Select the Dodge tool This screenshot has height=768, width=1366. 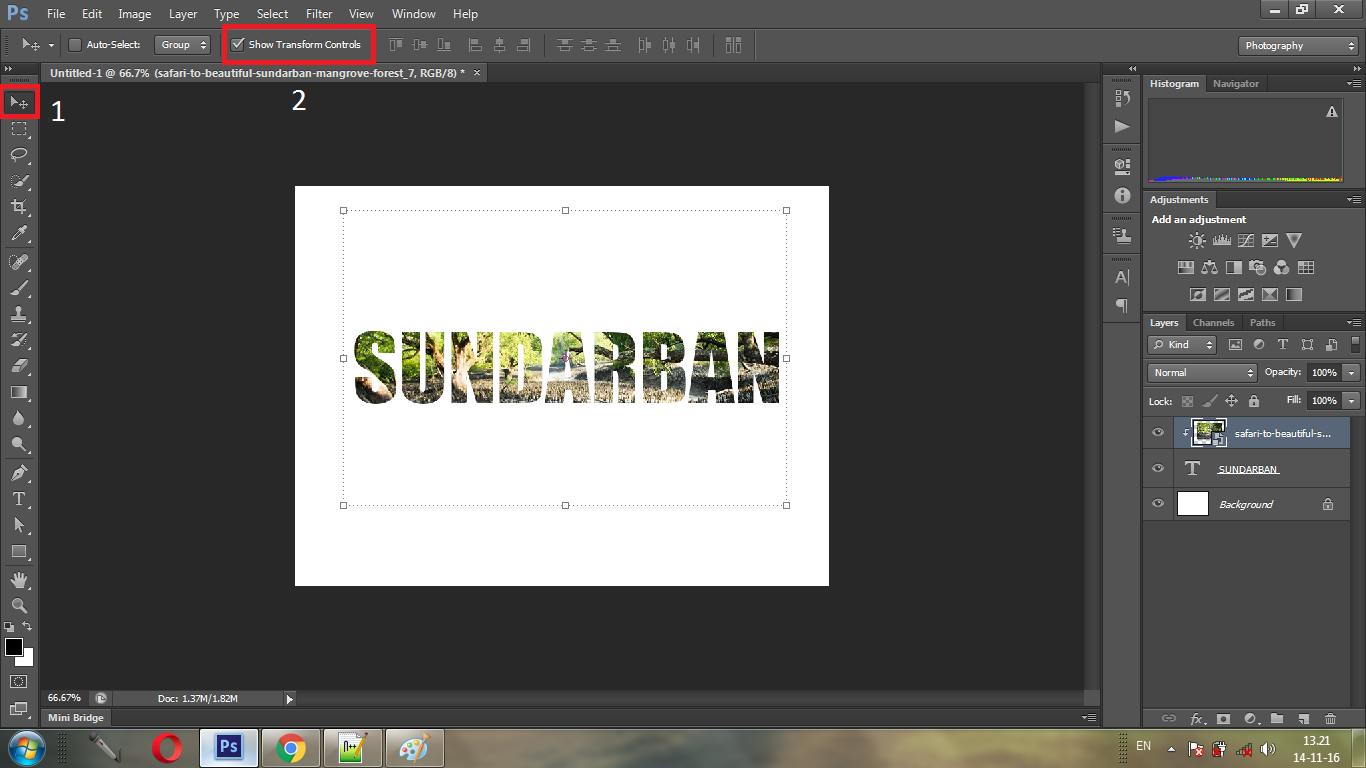coord(19,444)
